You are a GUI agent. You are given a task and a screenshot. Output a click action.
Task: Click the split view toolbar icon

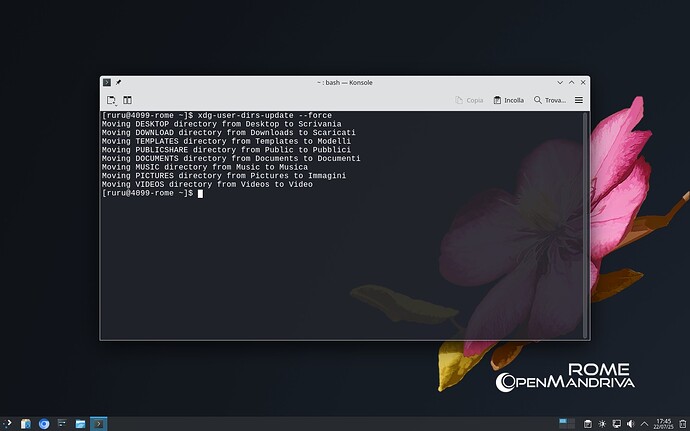tap(128, 100)
